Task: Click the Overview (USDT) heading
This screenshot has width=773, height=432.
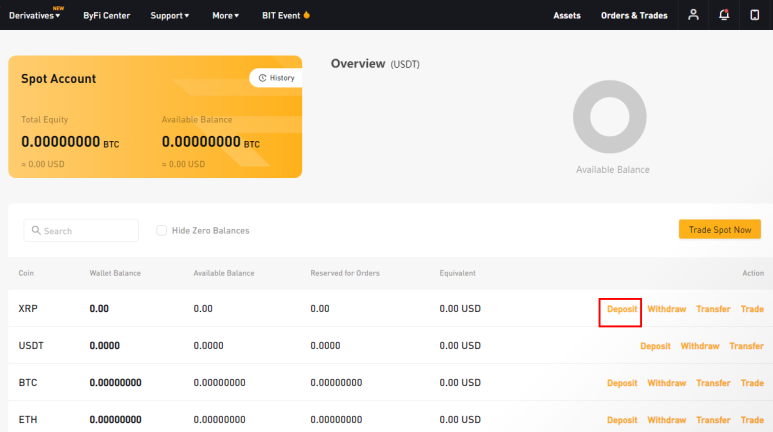Action: pyautogui.click(x=375, y=64)
